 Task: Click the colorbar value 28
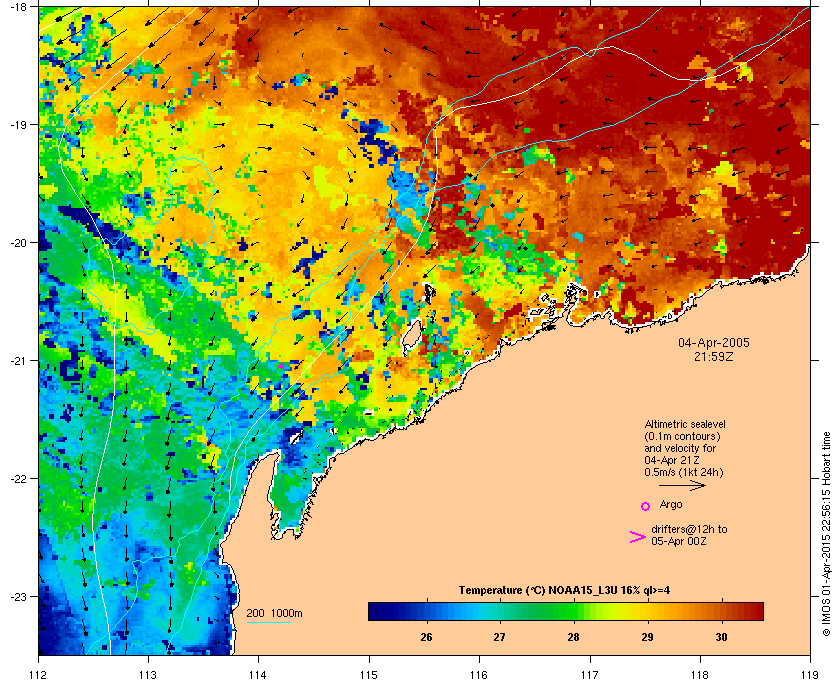[x=573, y=637]
